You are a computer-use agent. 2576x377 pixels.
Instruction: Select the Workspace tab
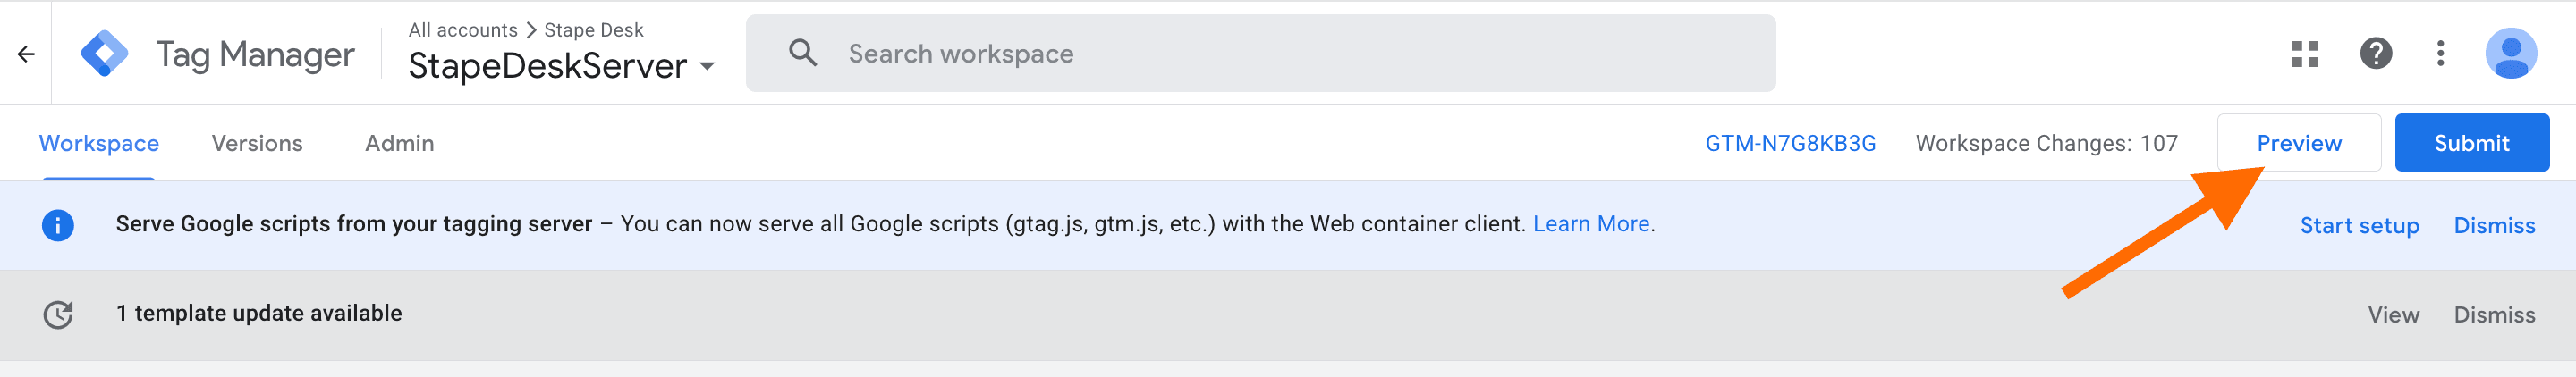click(x=99, y=144)
